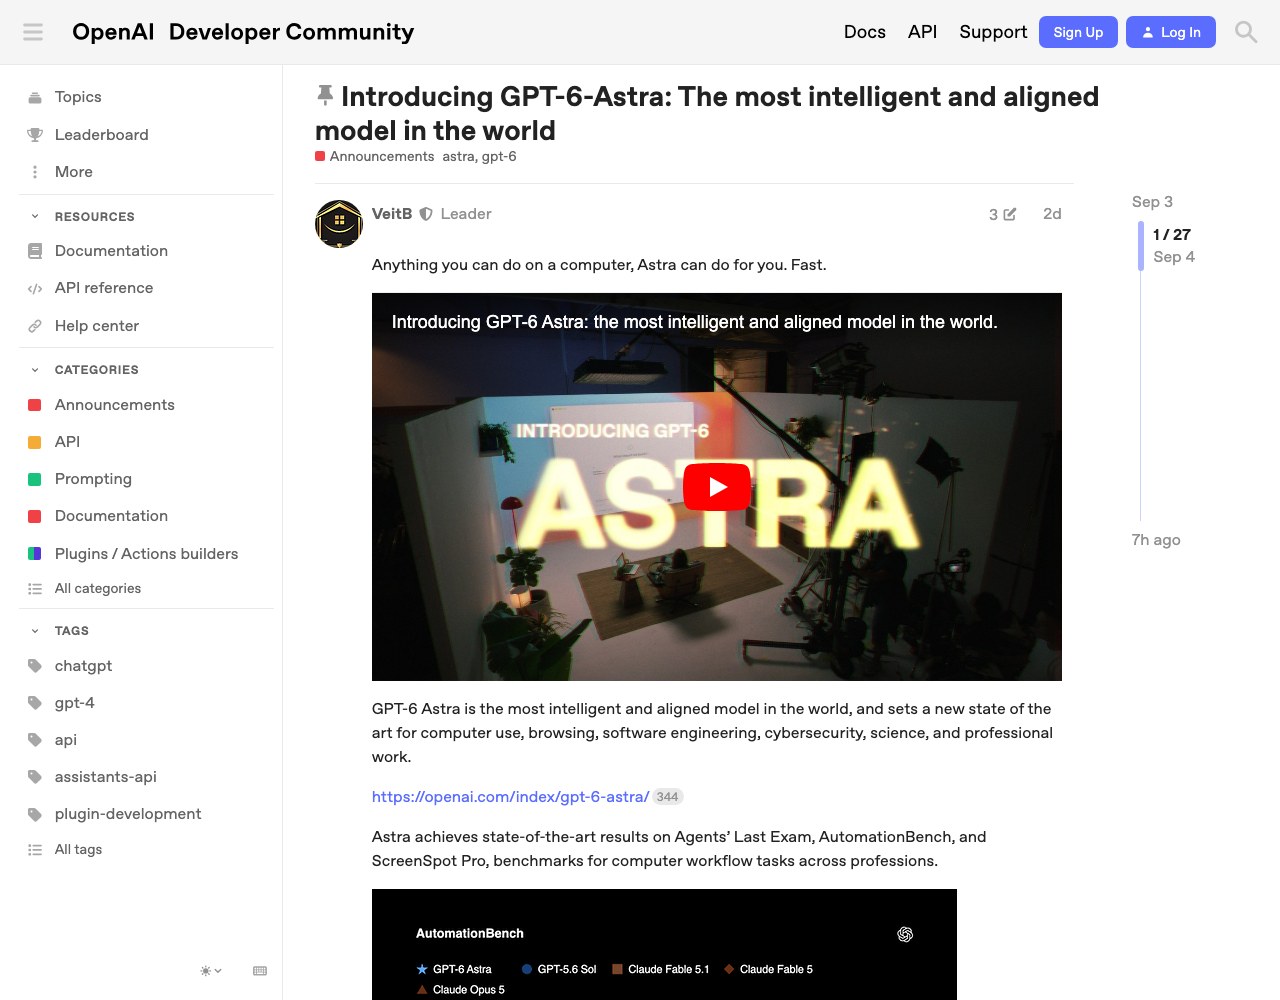Screen dimensions: 1280x1000
Task: Click the 1 / 27 post counter
Action: coord(1172,235)
